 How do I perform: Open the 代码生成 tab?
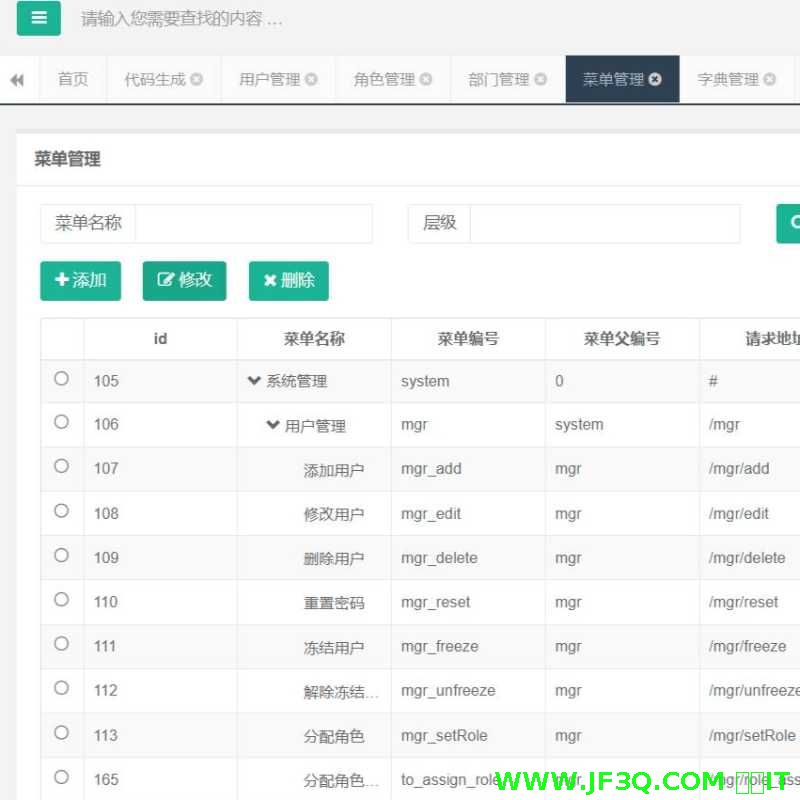155,79
